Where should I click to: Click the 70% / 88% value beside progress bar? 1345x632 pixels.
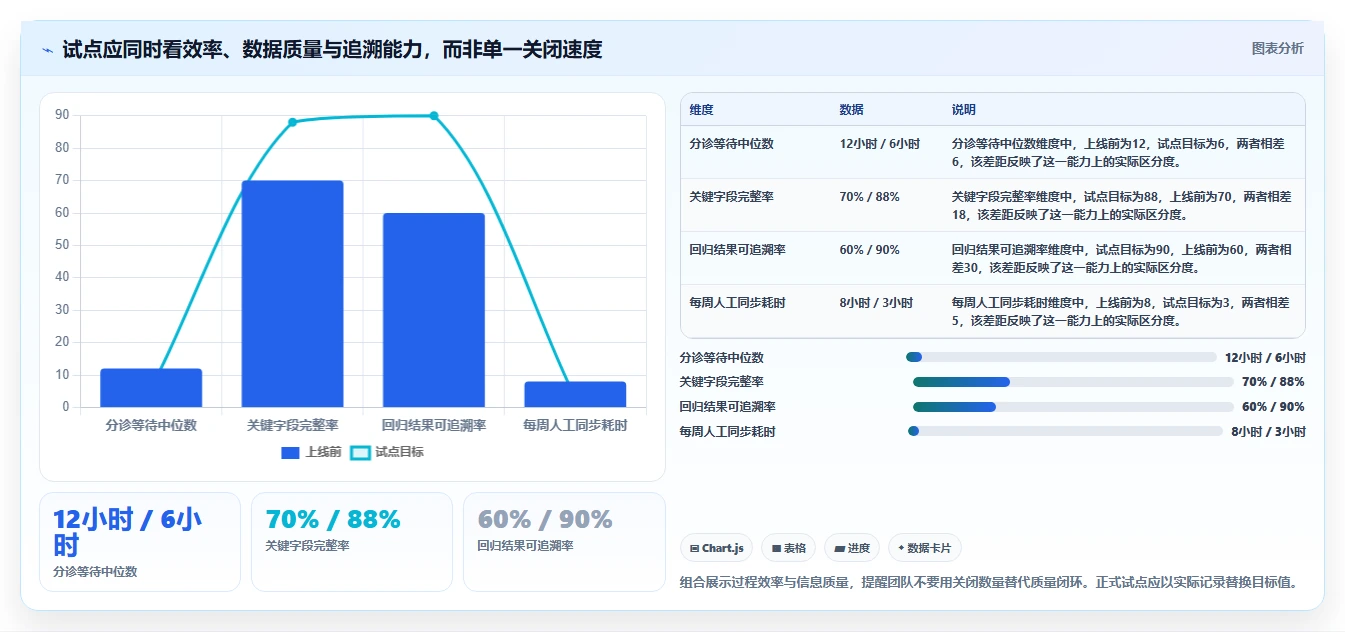1273,382
